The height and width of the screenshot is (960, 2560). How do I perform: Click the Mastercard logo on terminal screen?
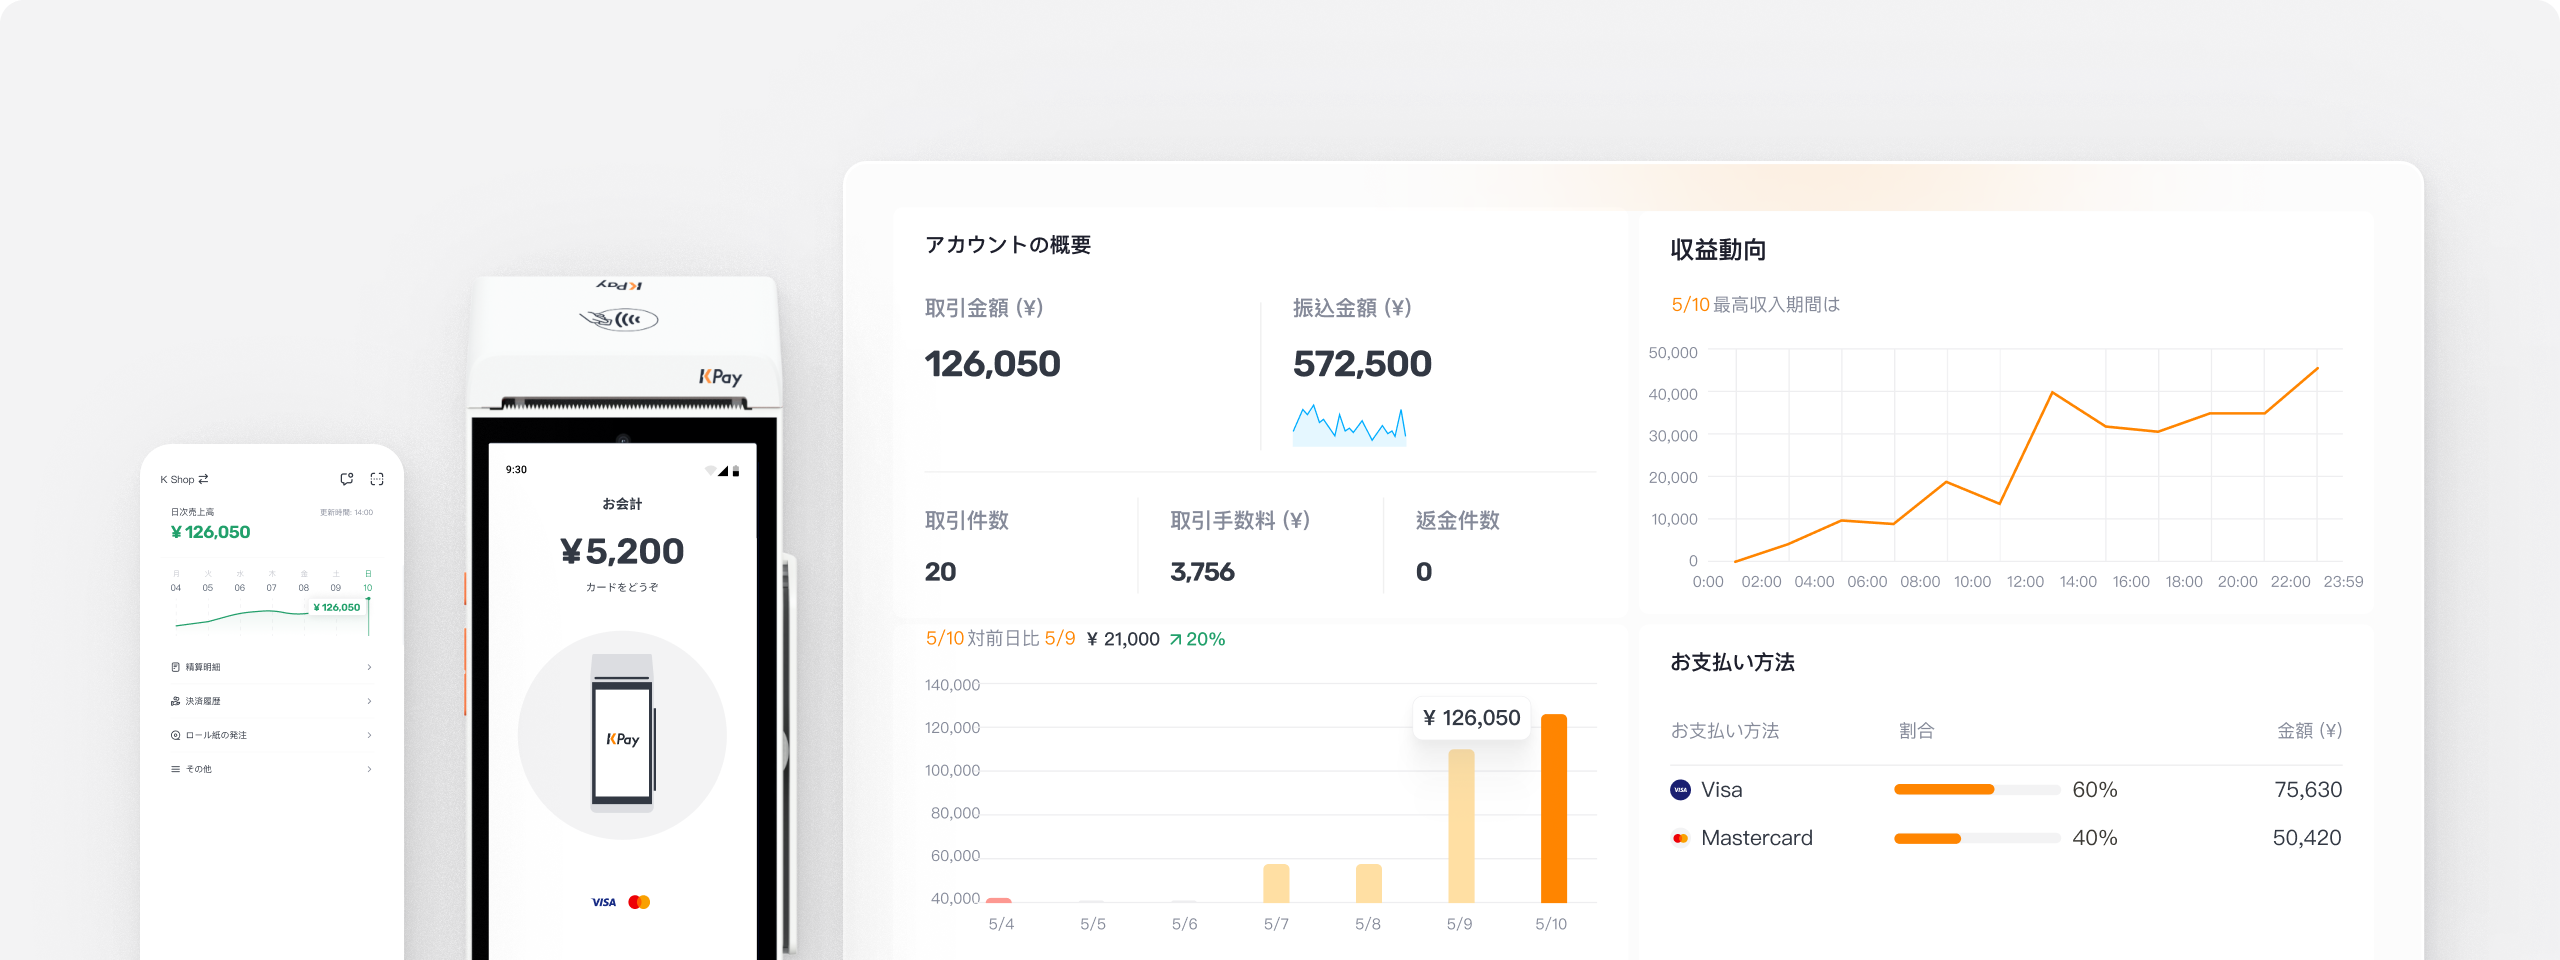tap(639, 902)
